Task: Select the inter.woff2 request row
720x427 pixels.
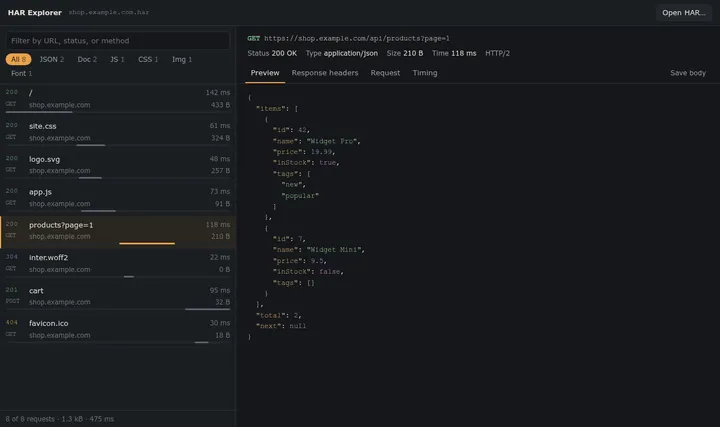Action: point(118,264)
